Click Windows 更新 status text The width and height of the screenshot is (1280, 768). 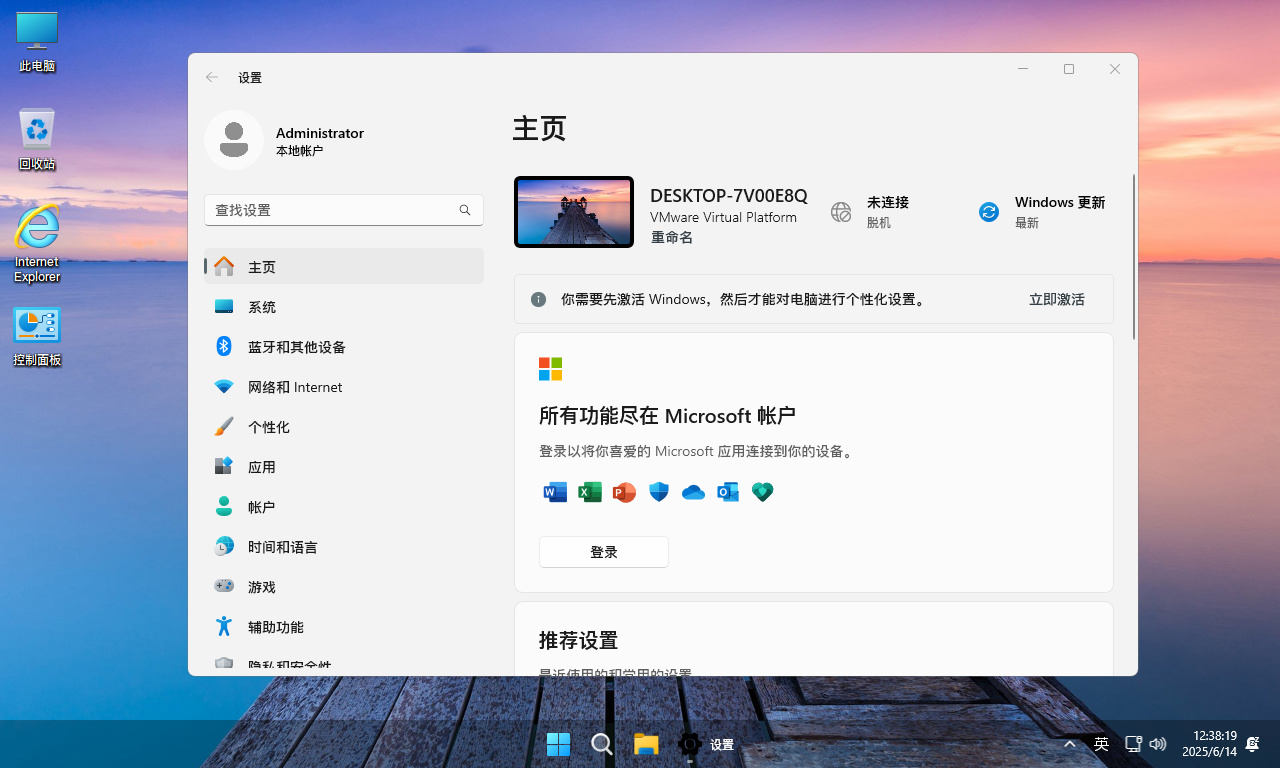coord(1060,202)
